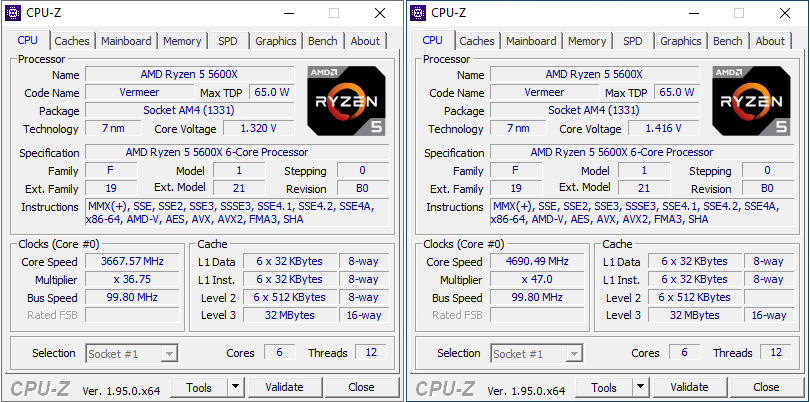Click the Tools button in right window
Screen dimensions: 810x402
604,387
